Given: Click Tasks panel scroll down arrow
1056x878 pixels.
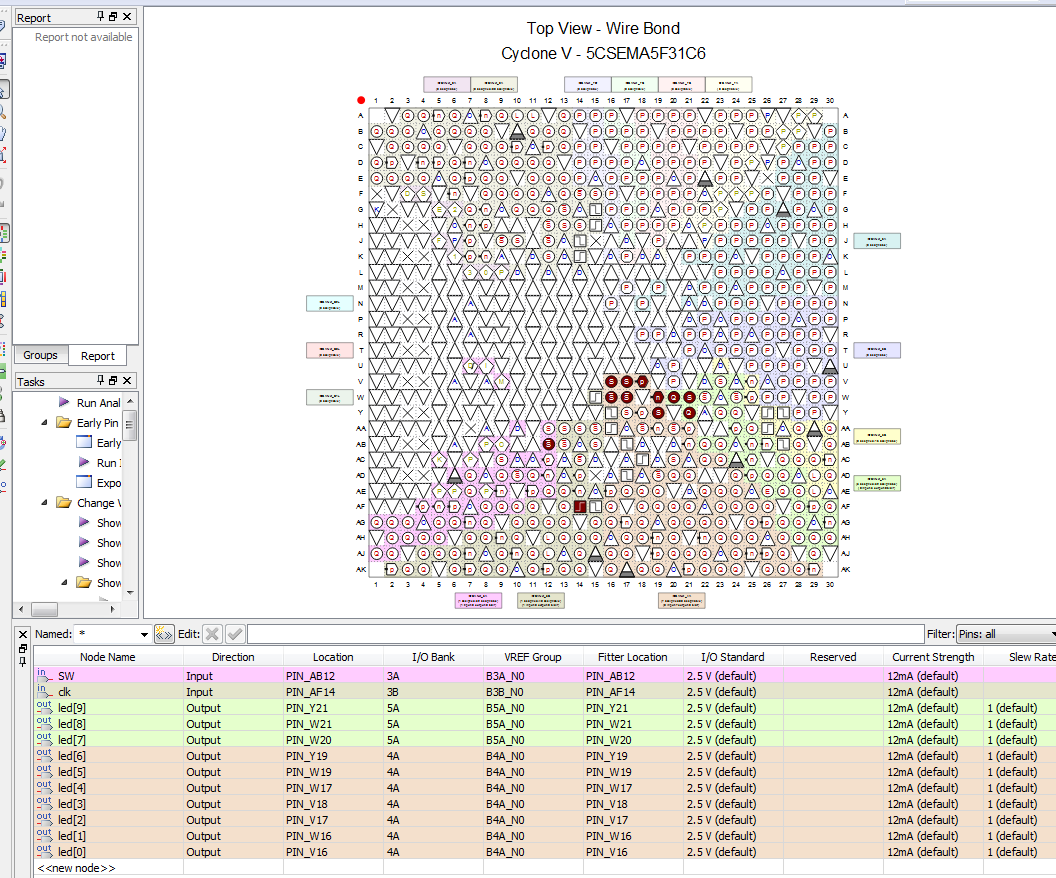Looking at the screenshot, I should coord(130,593).
